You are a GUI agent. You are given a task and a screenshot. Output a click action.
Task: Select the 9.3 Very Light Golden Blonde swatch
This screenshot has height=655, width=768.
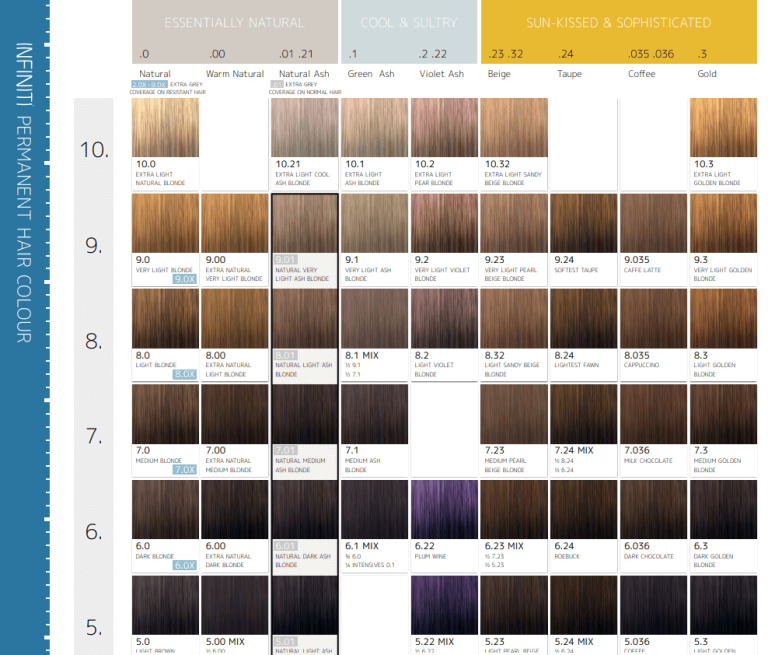click(723, 223)
